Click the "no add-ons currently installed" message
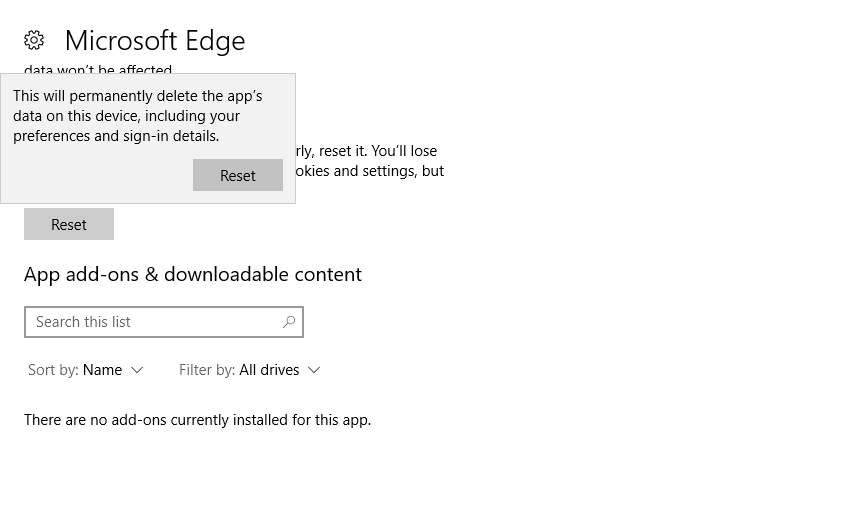Screen dimensions: 860x505 click(x=197, y=420)
